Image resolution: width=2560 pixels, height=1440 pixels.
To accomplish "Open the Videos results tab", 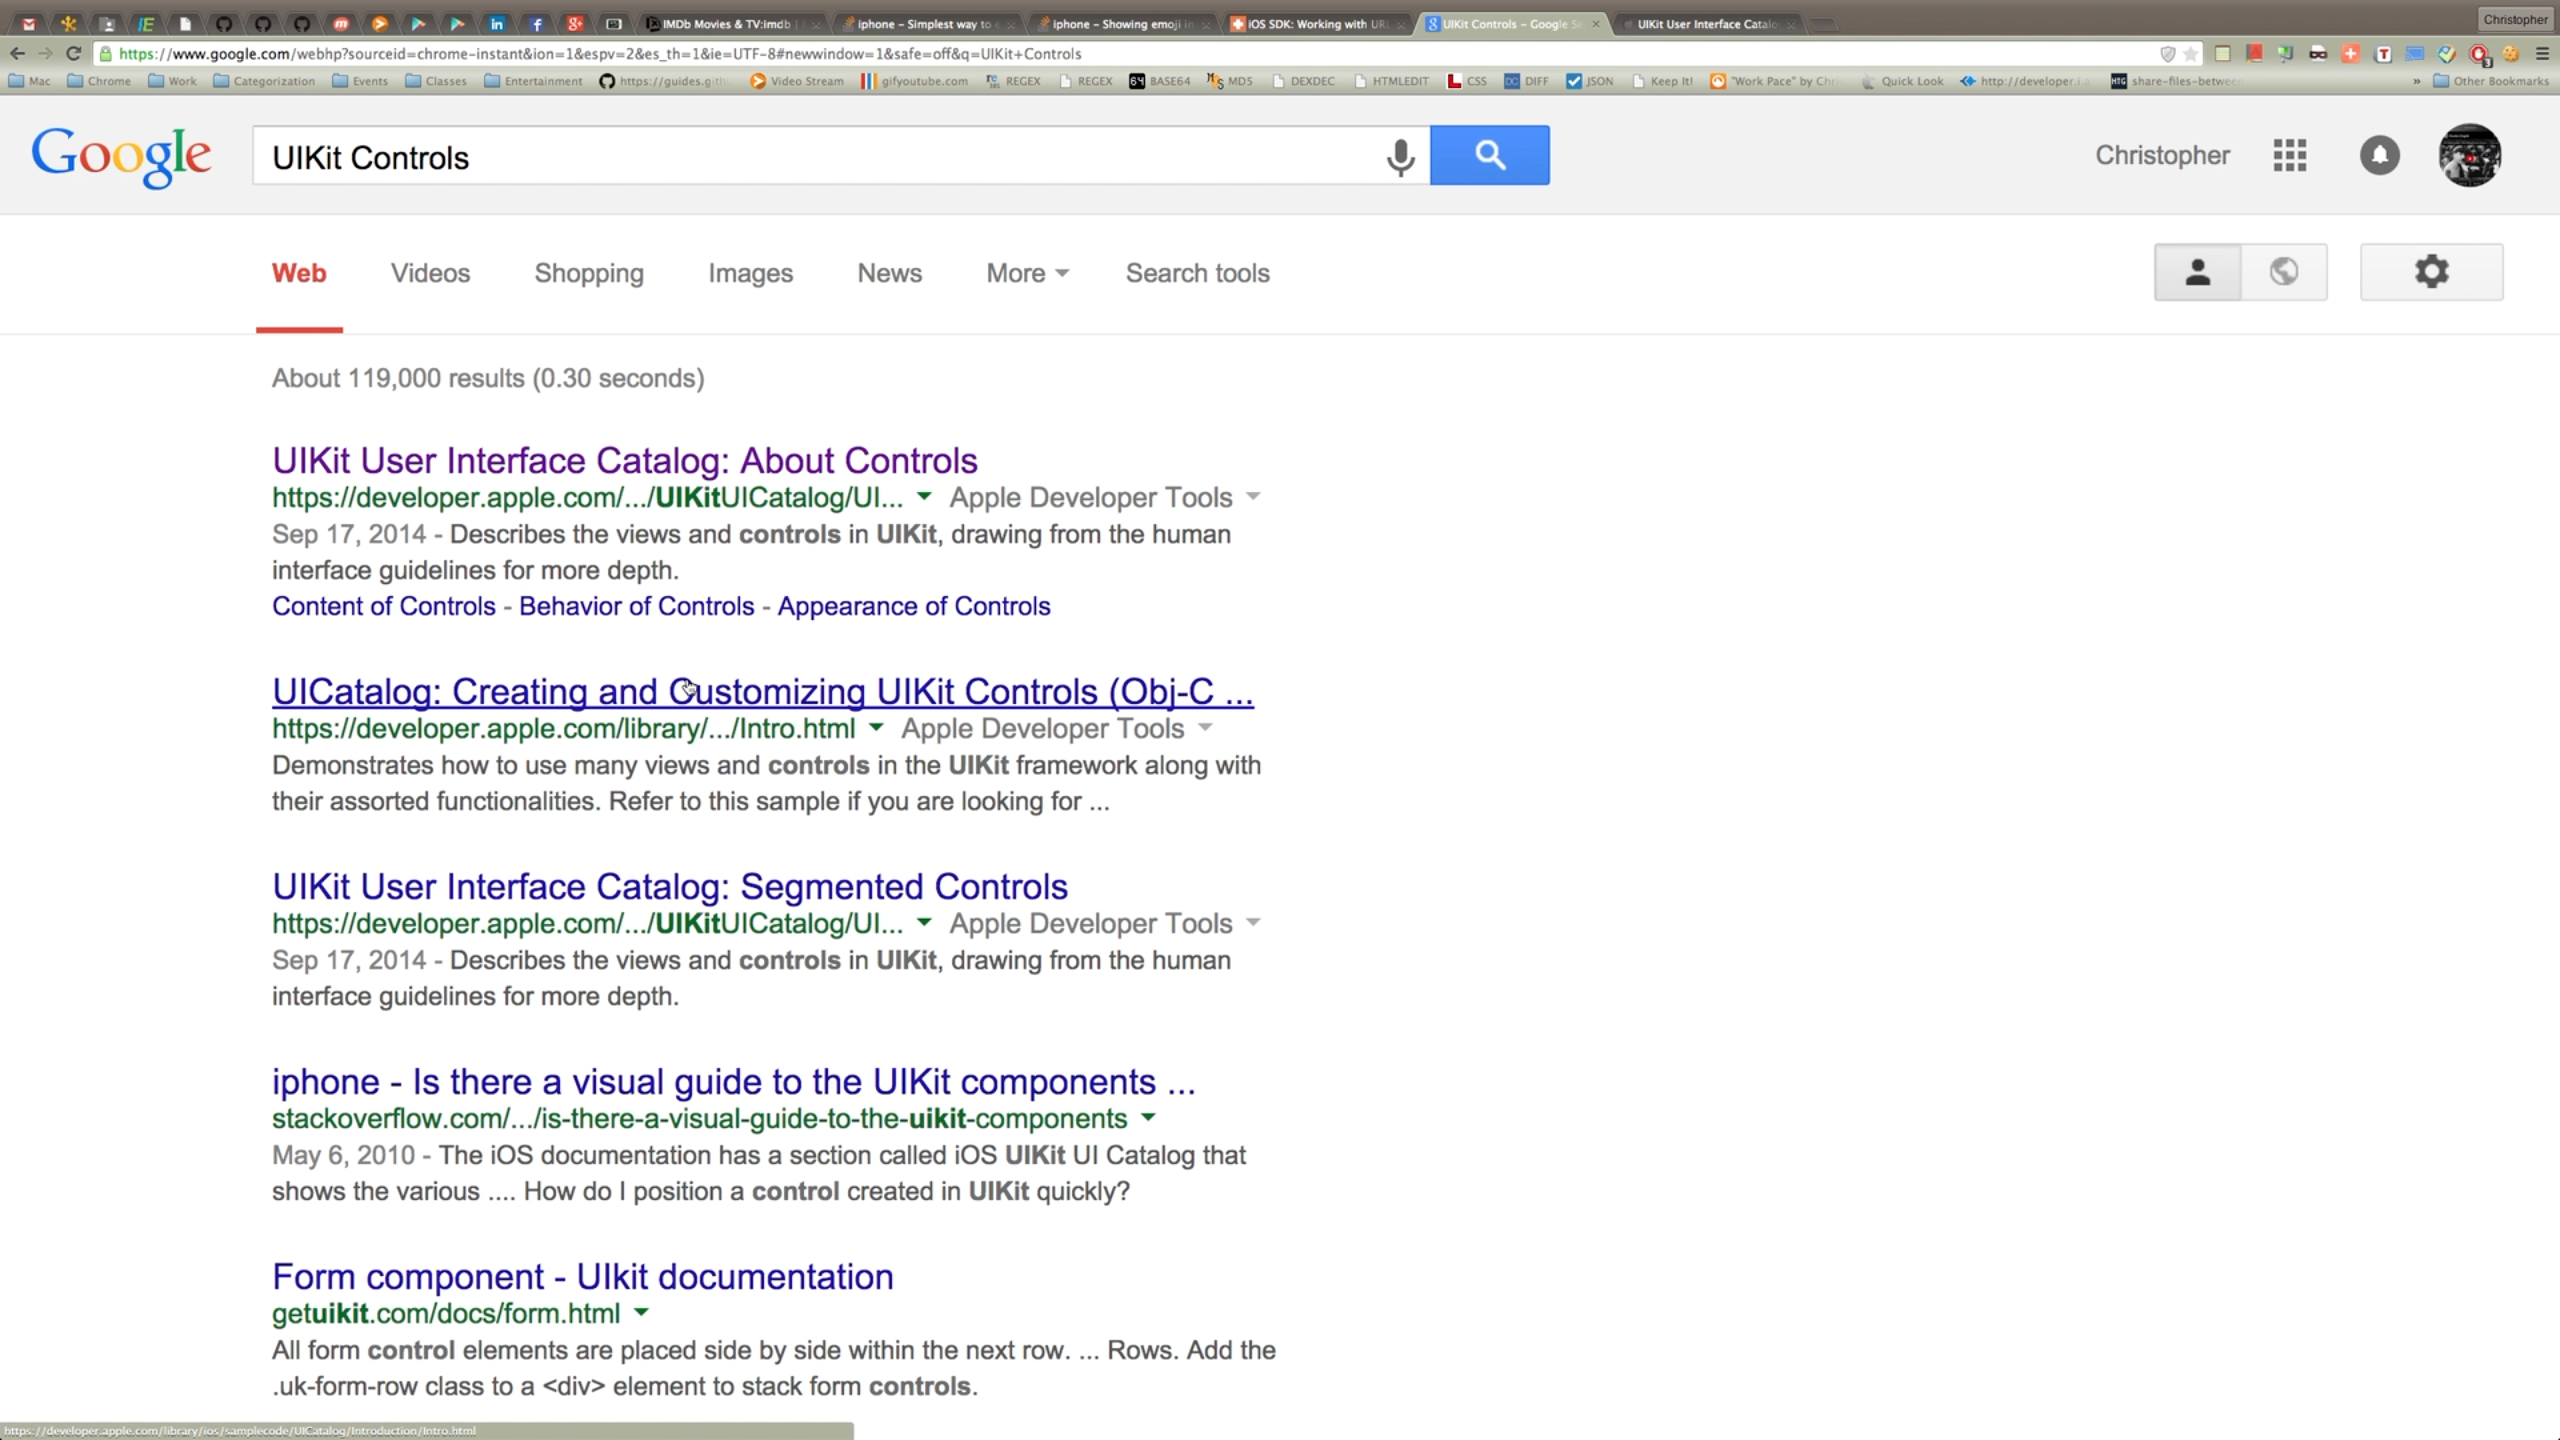I will [430, 273].
